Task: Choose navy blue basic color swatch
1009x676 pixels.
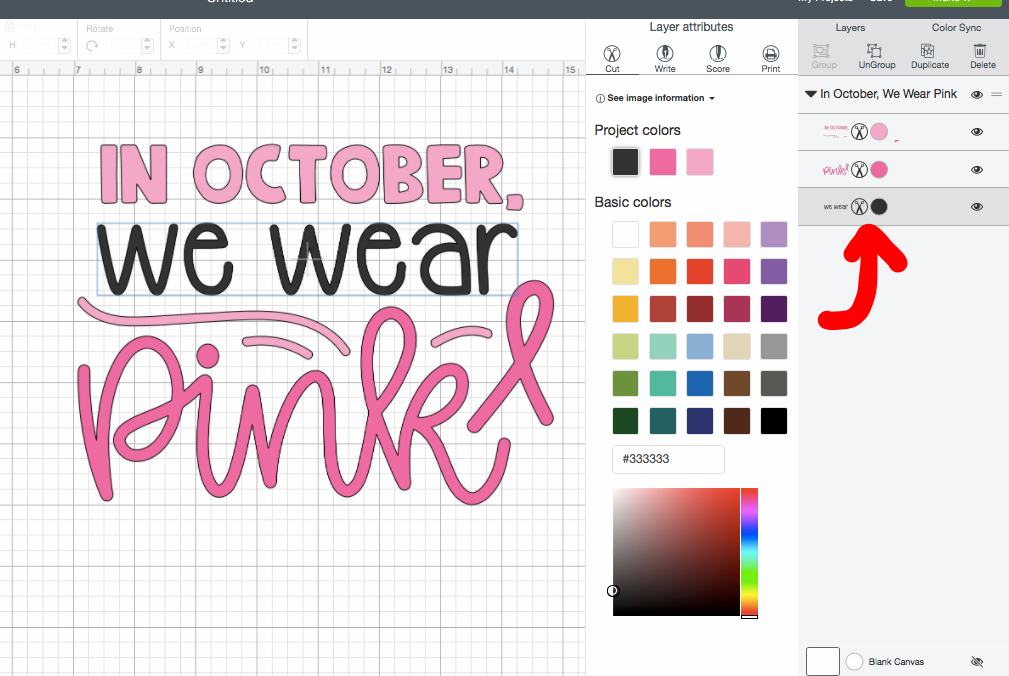Action: [699, 421]
